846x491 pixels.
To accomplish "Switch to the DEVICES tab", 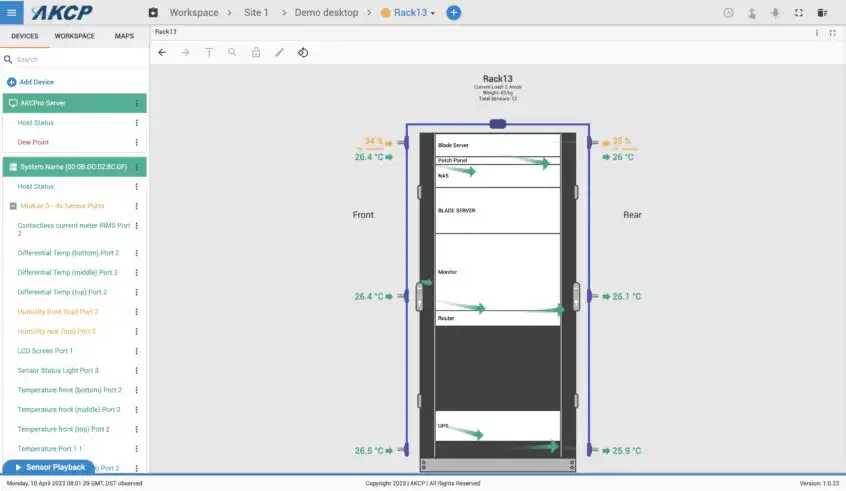I will [x=25, y=36].
